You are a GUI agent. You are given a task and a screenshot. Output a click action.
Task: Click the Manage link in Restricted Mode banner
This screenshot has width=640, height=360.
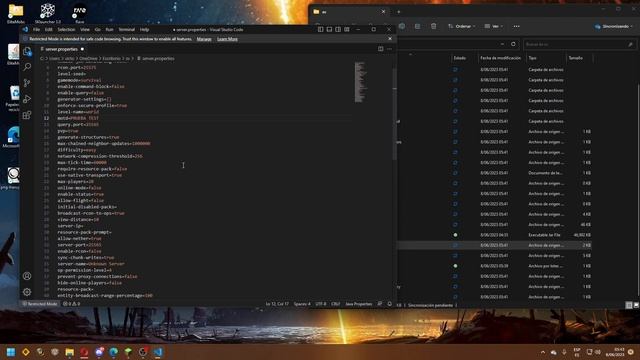coord(204,39)
